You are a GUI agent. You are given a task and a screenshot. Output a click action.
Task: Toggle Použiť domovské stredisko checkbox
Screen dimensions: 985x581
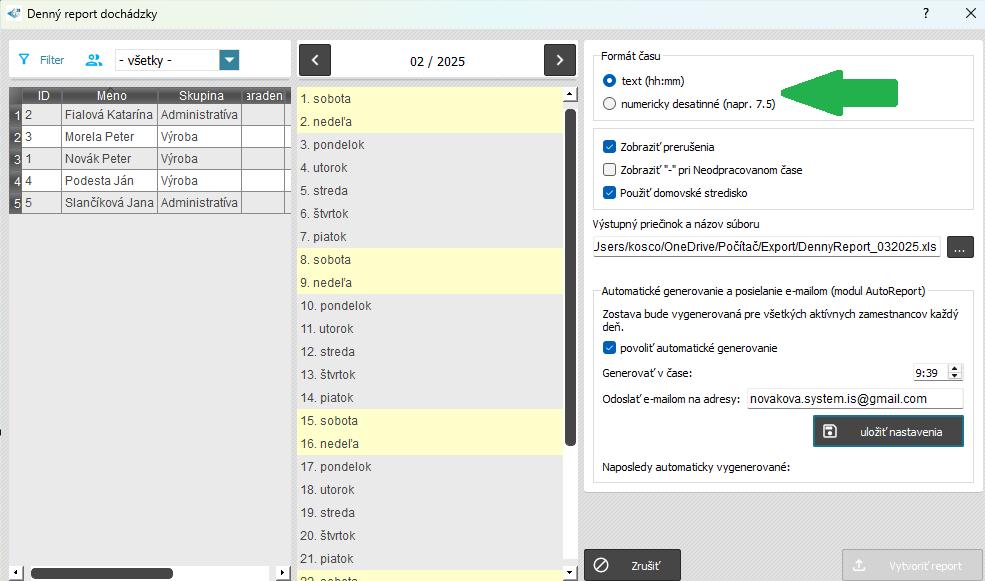click(610, 193)
